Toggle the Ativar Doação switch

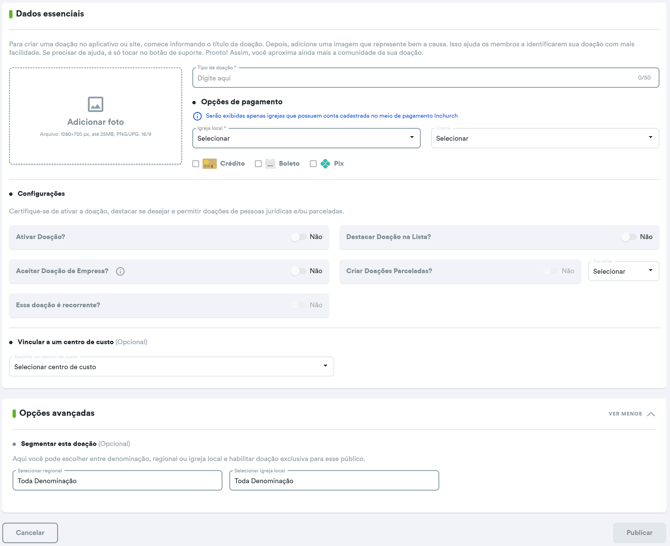tap(298, 237)
